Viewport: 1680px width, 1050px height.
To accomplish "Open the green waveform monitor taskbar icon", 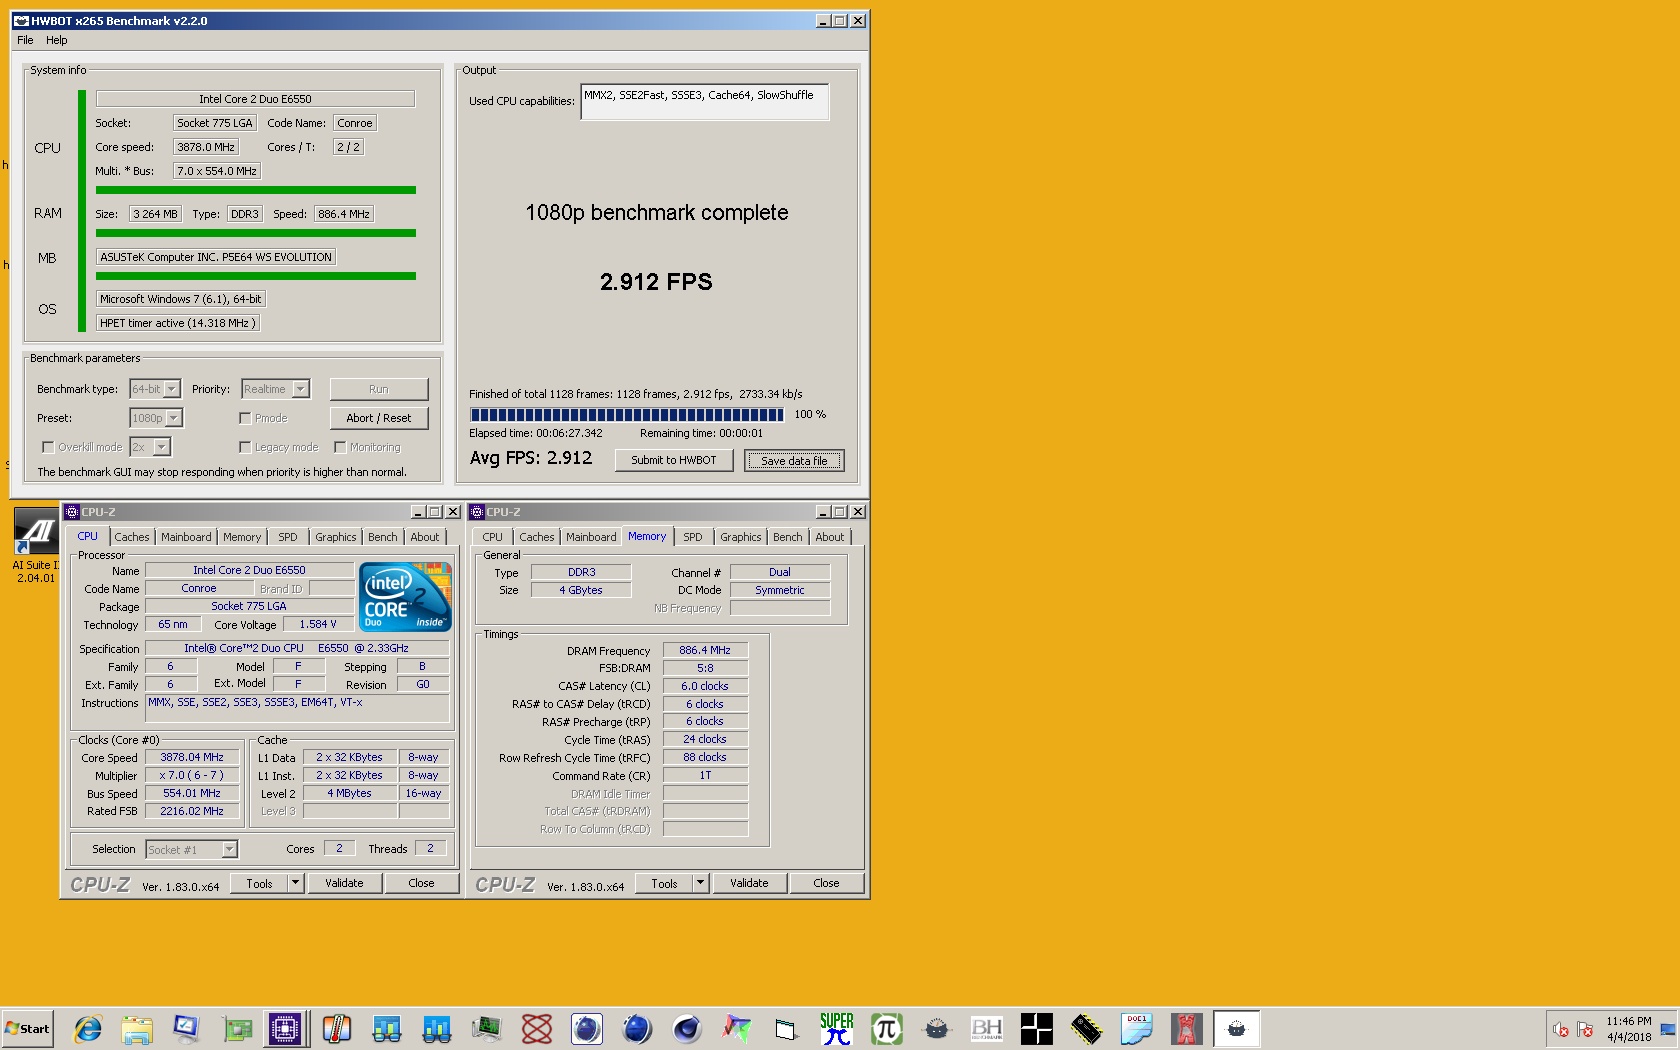I will (487, 1028).
